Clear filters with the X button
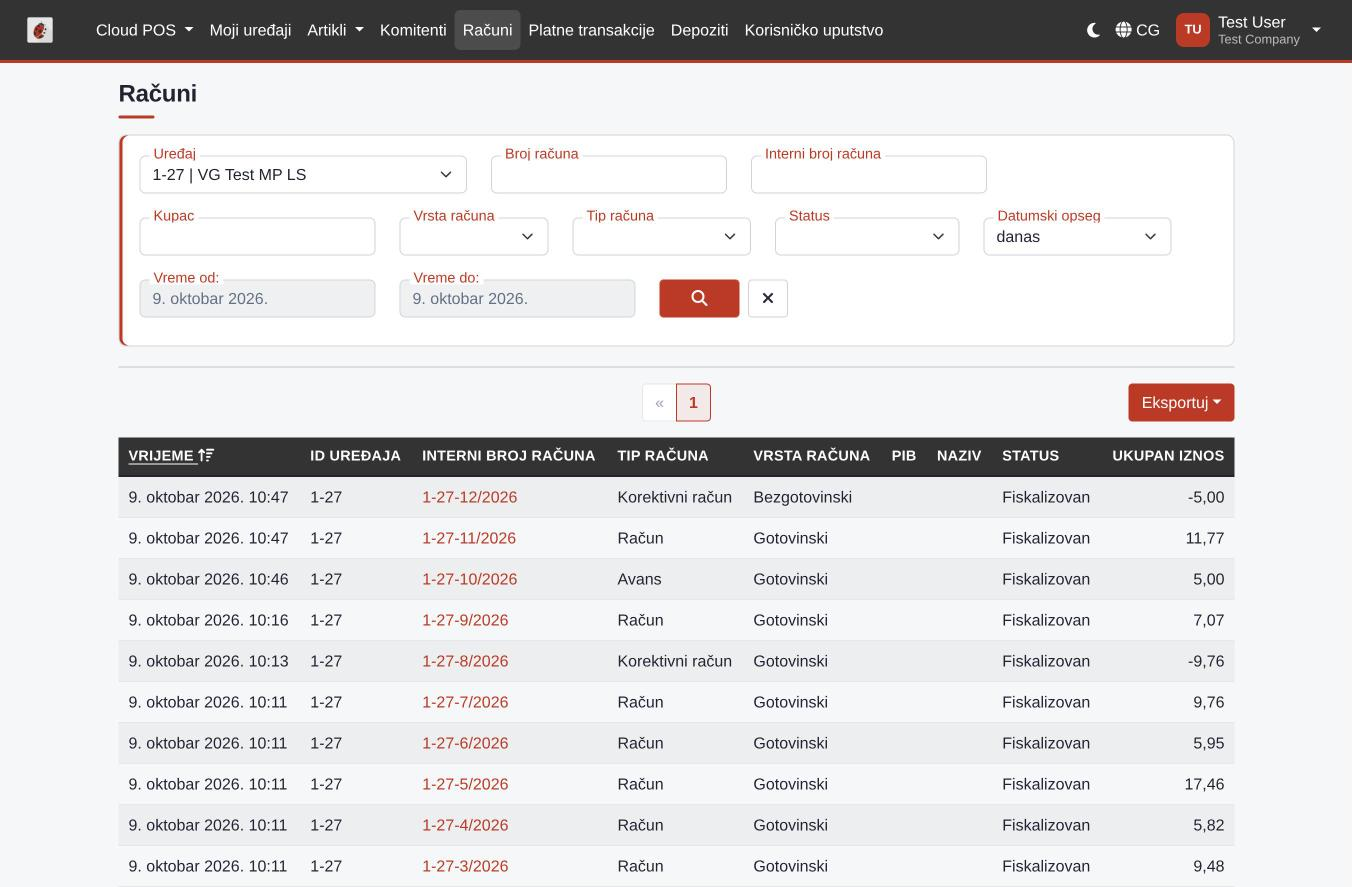 (x=768, y=298)
